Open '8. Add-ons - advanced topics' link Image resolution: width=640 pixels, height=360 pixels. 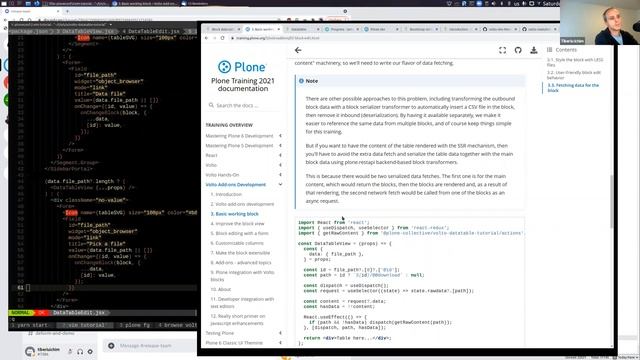pos(241,263)
